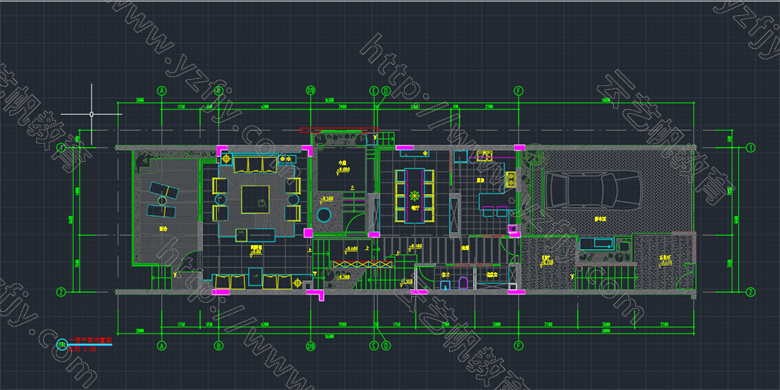780x390 pixels.
Task: Click the kitchen stove burners symbol
Action: pos(510,179)
